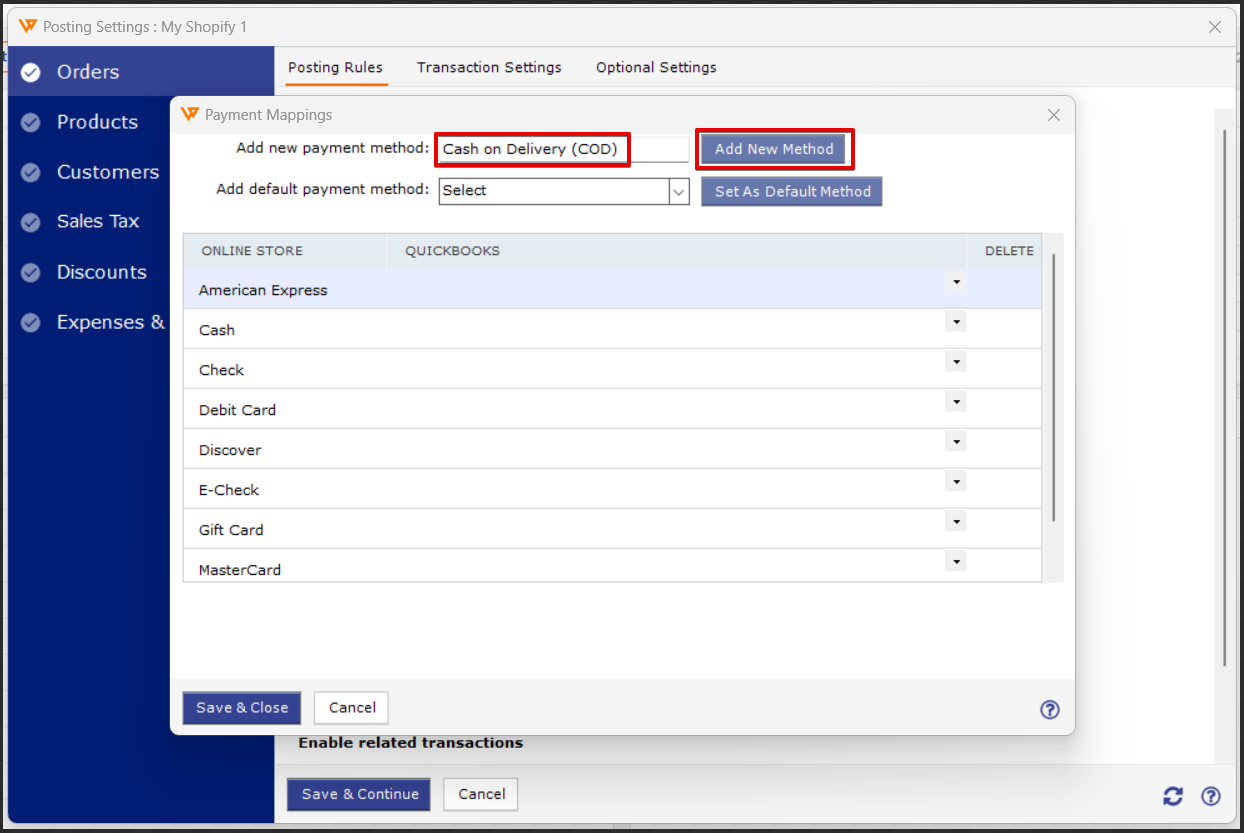Click the new payment method text field

coord(564,149)
